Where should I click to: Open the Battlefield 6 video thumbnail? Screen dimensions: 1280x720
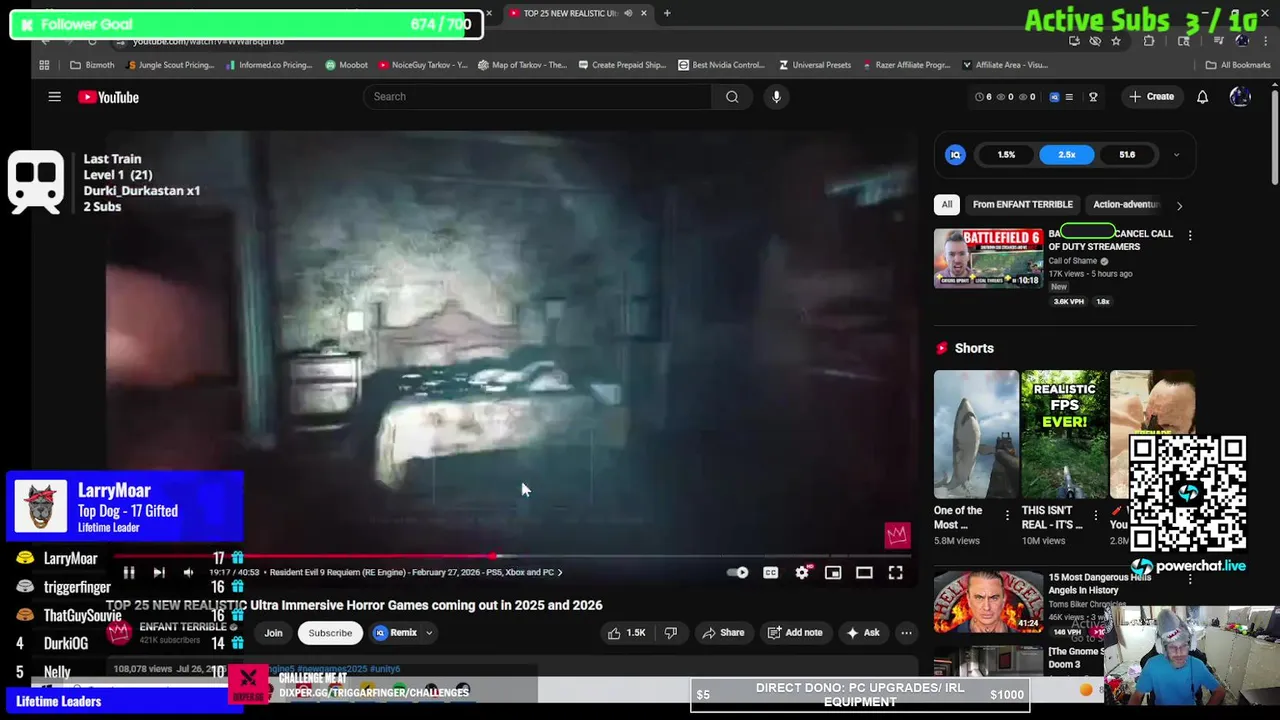tap(988, 258)
